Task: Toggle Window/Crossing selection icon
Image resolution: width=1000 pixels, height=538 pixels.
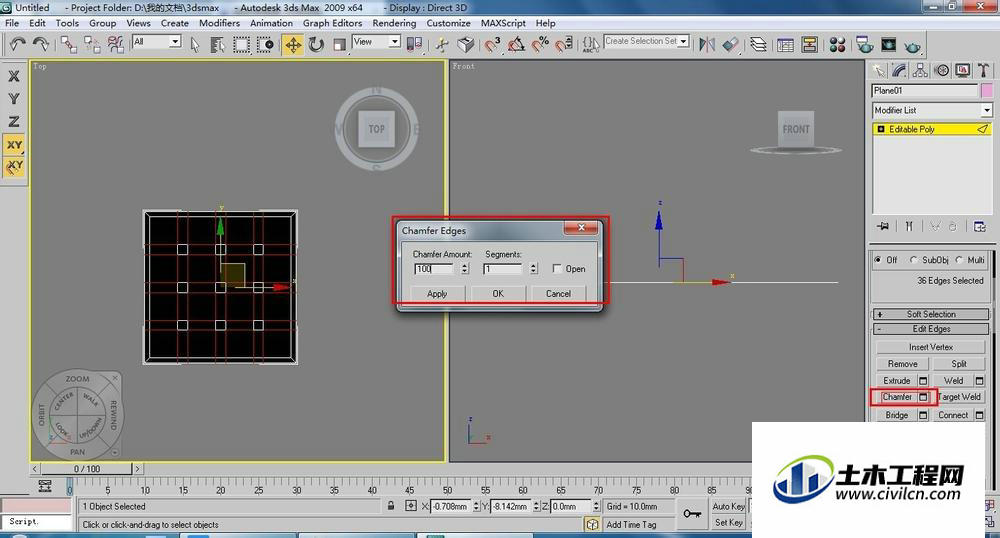Action: pyautogui.click(x=265, y=45)
